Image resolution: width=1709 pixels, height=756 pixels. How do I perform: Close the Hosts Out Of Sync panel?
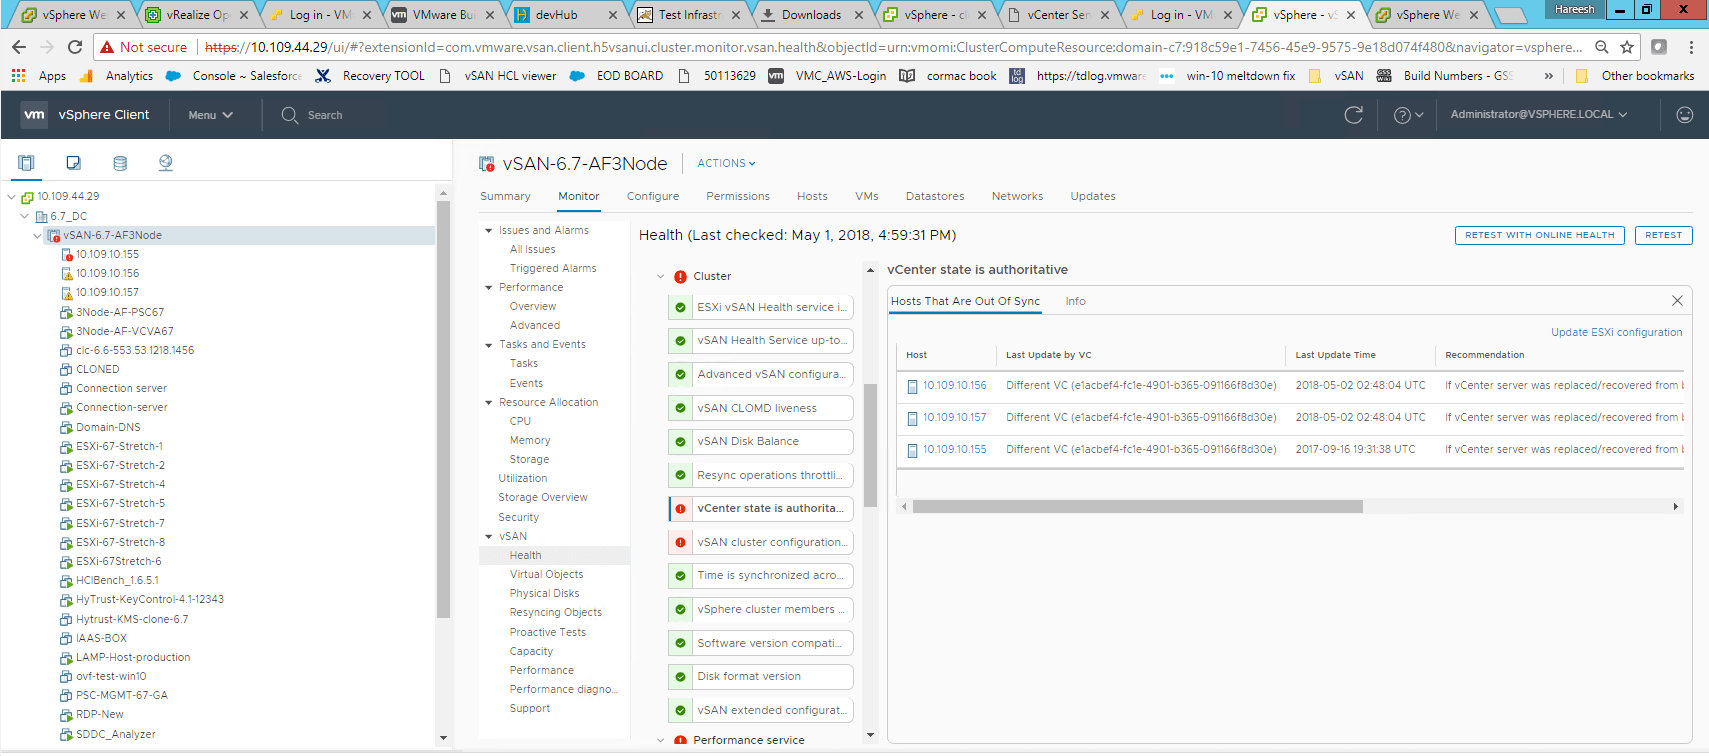[x=1677, y=301]
